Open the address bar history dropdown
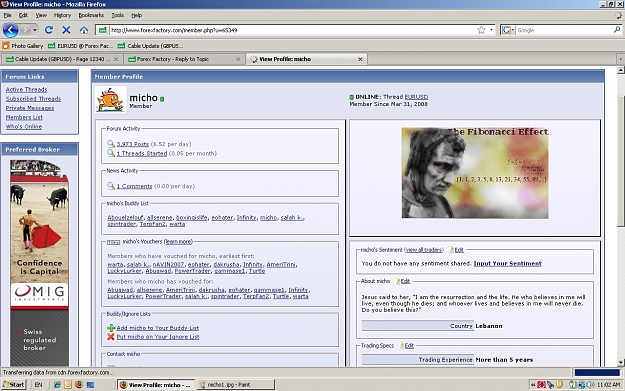The image size is (625, 391). coord(491,30)
